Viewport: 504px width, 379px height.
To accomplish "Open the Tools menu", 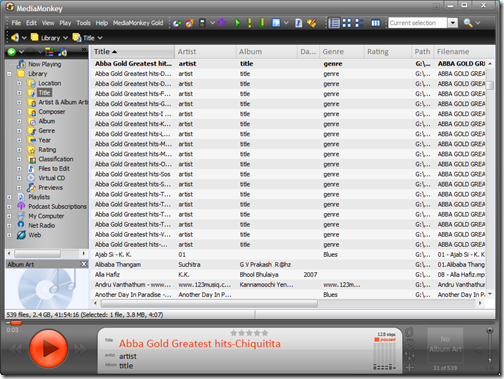I will pyautogui.click(x=83, y=23).
